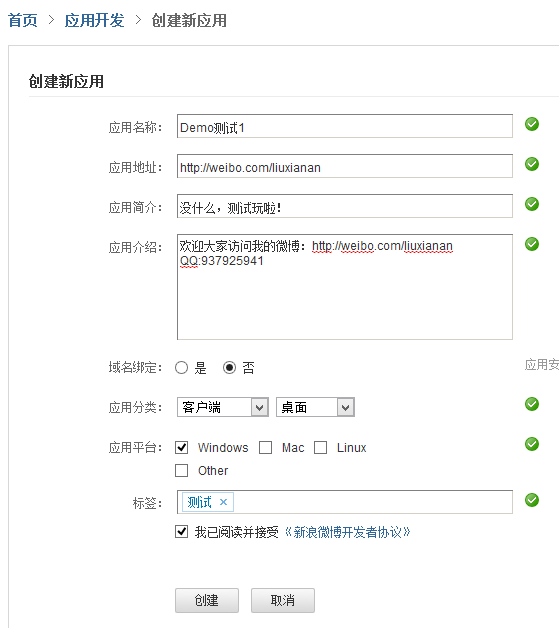Image resolution: width=559 pixels, height=628 pixels.
Task: Focus the 应用地址 URL input field
Action: [345, 166]
